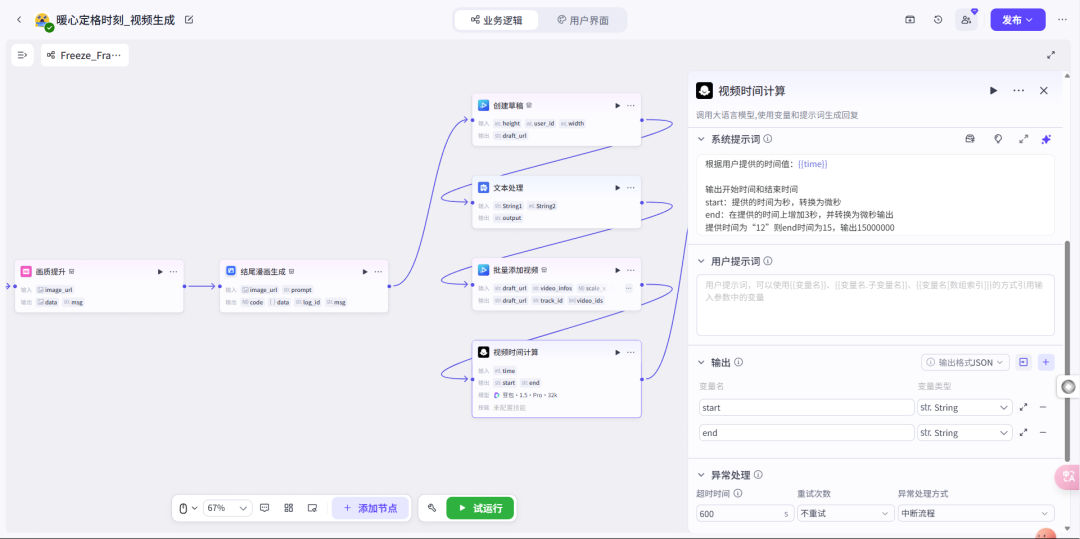1080x539 pixels.
Task: Collapse the 异常处理 section
Action: coord(701,475)
